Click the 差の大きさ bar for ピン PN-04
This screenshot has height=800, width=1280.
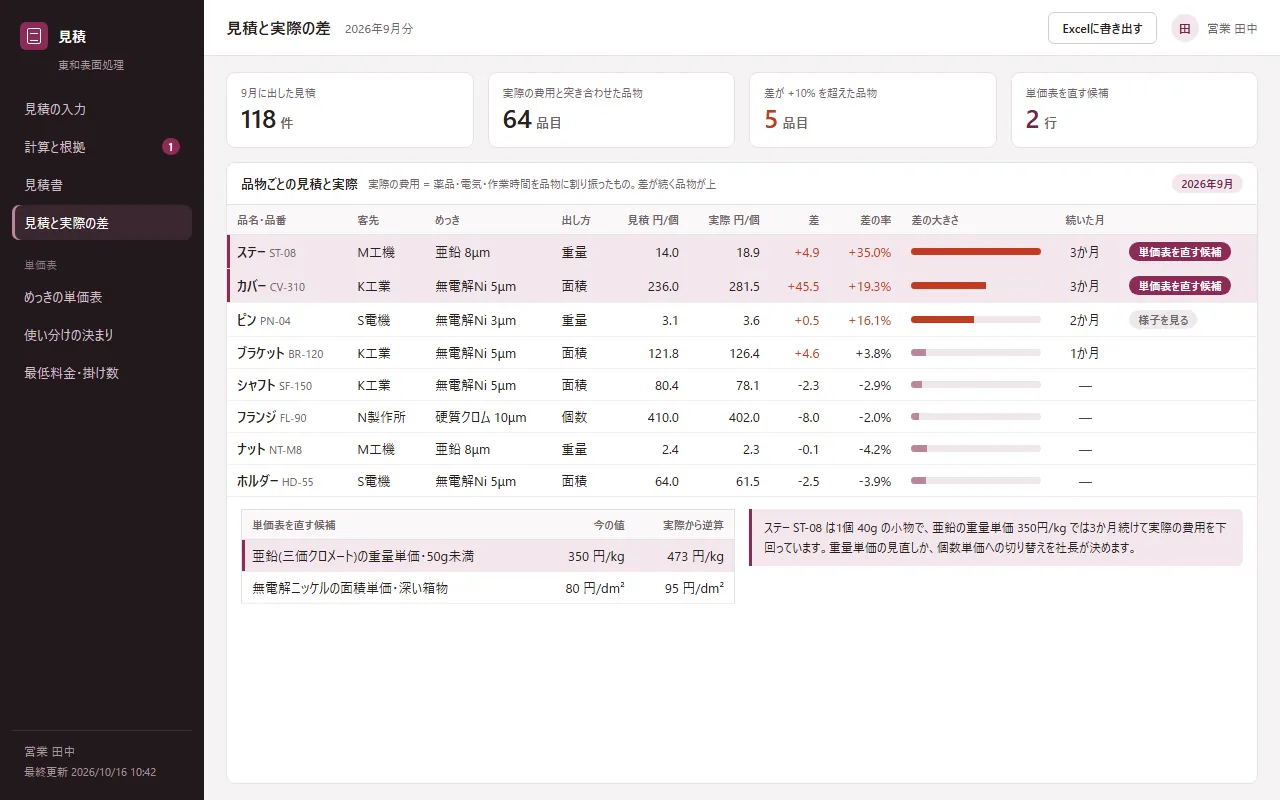pyautogui.click(x=976, y=320)
